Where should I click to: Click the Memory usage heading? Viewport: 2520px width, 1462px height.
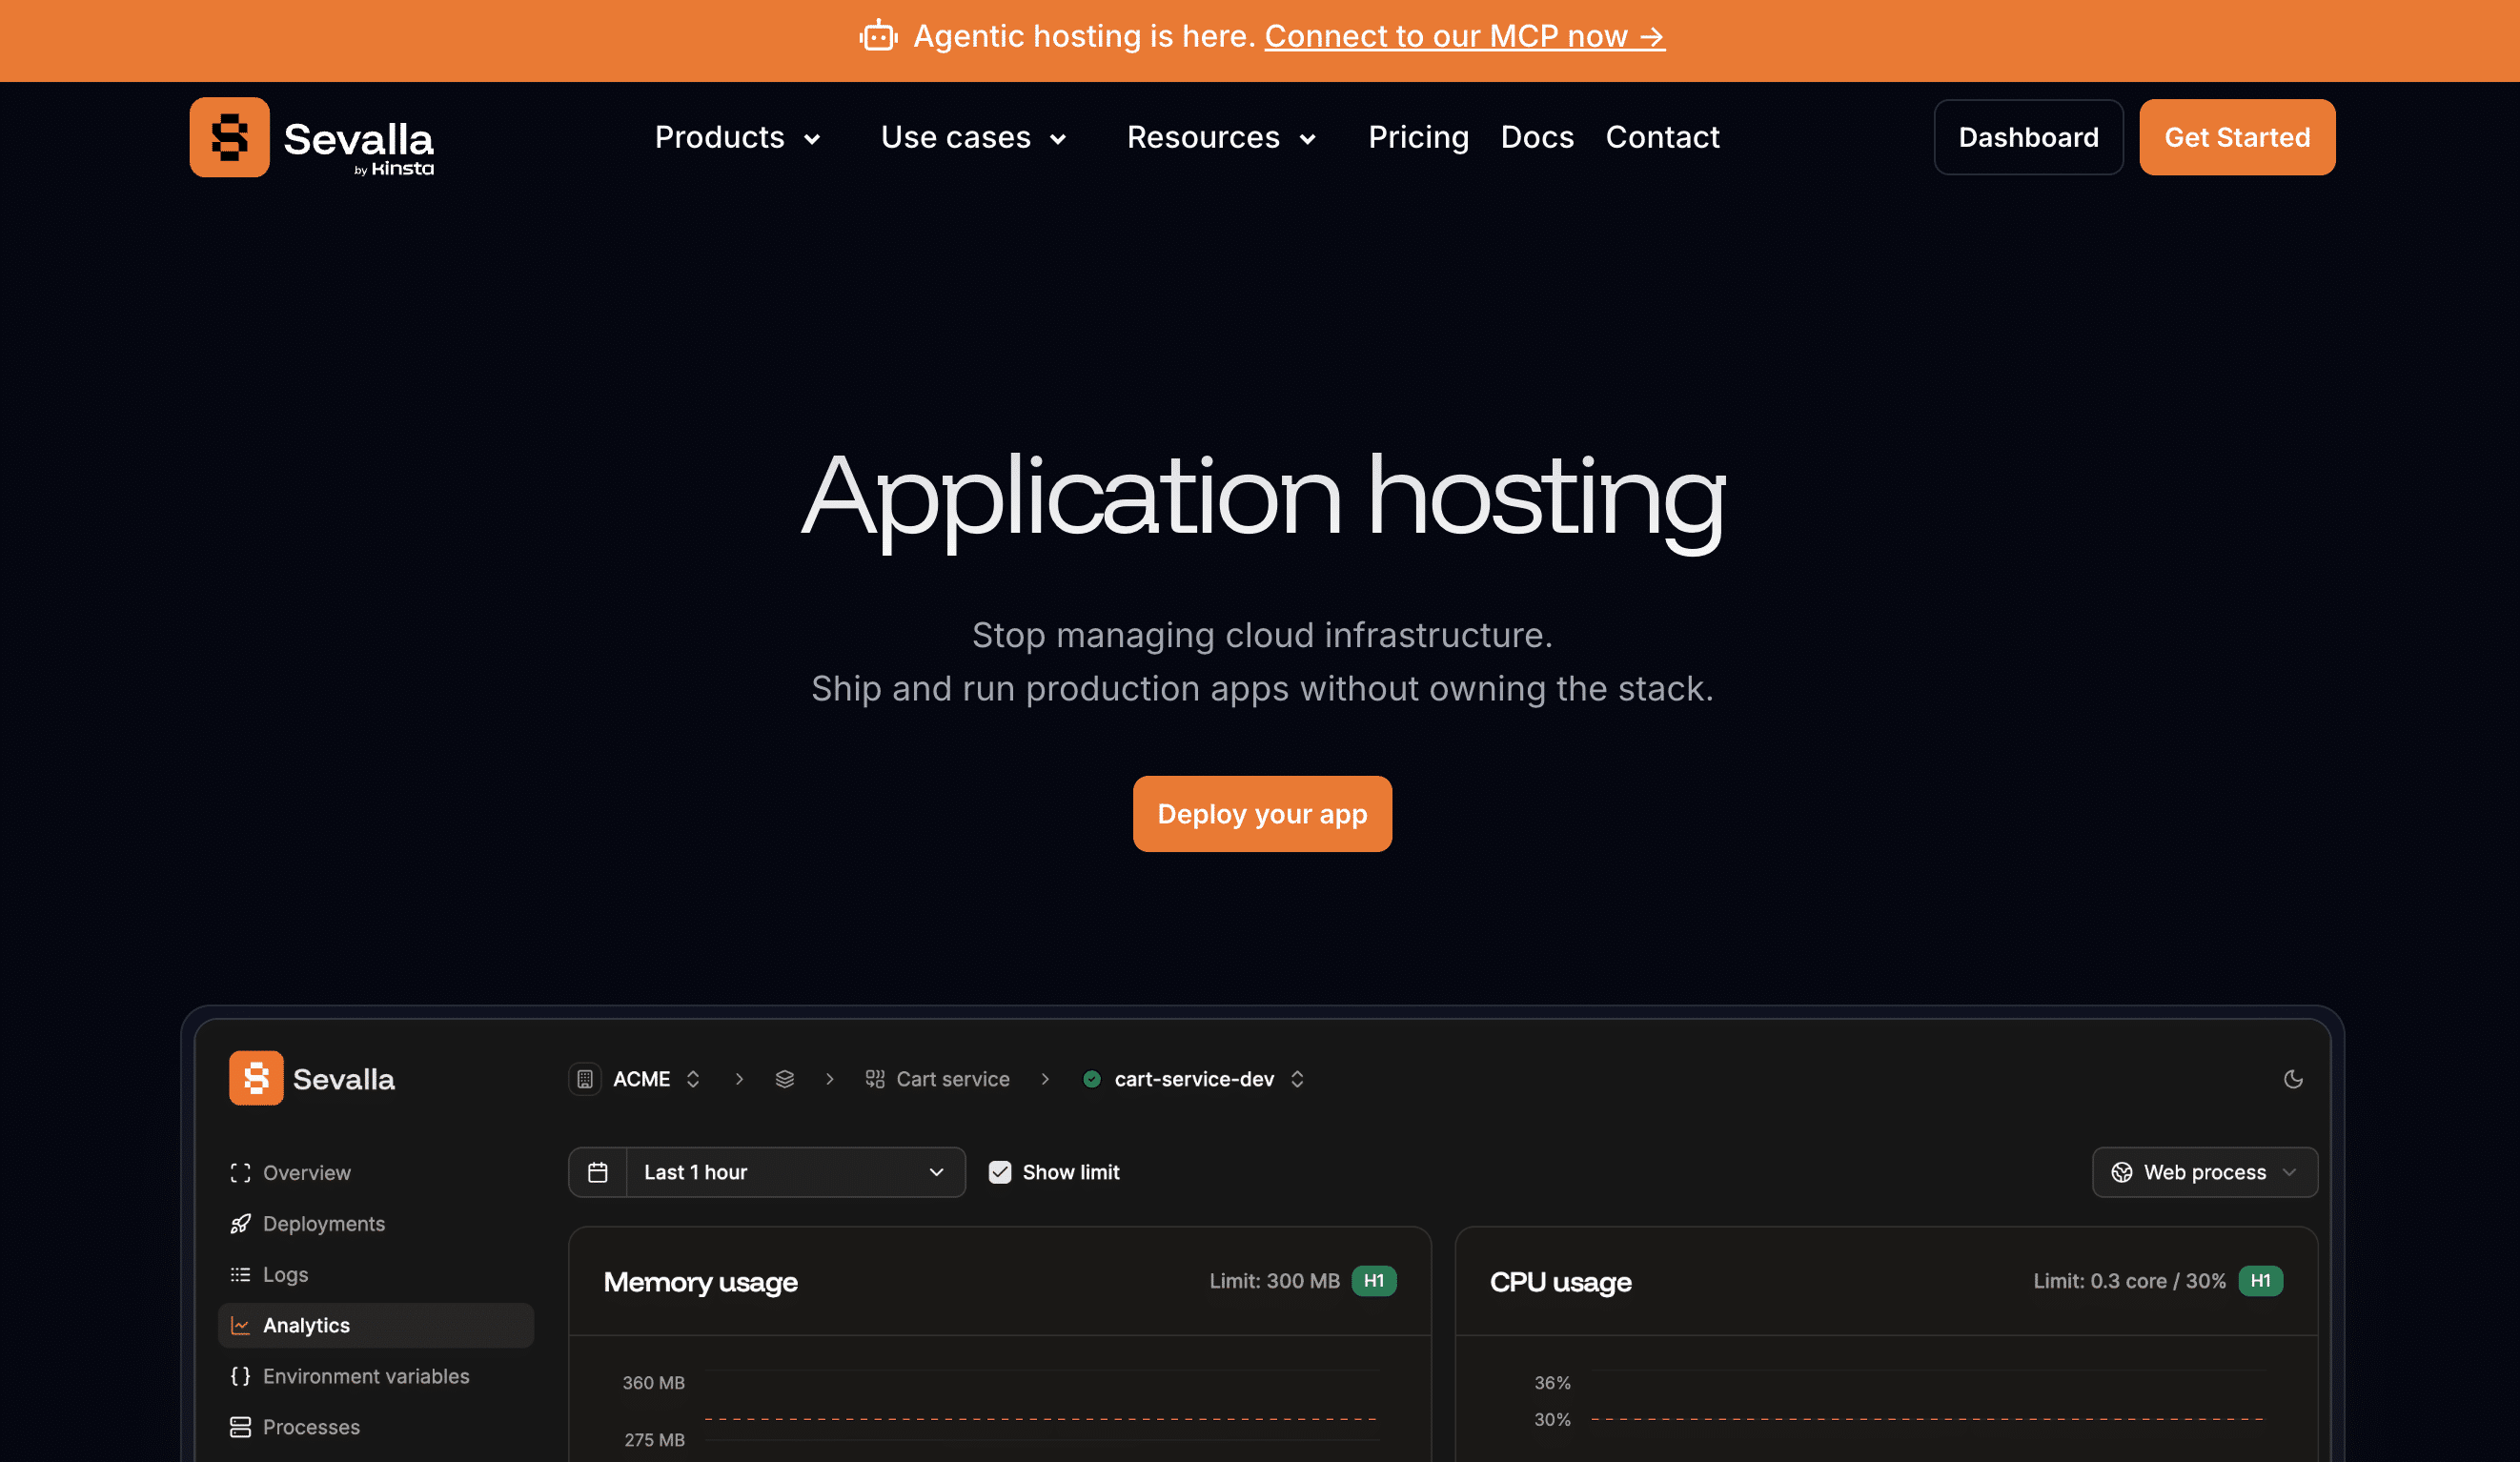coord(701,1282)
